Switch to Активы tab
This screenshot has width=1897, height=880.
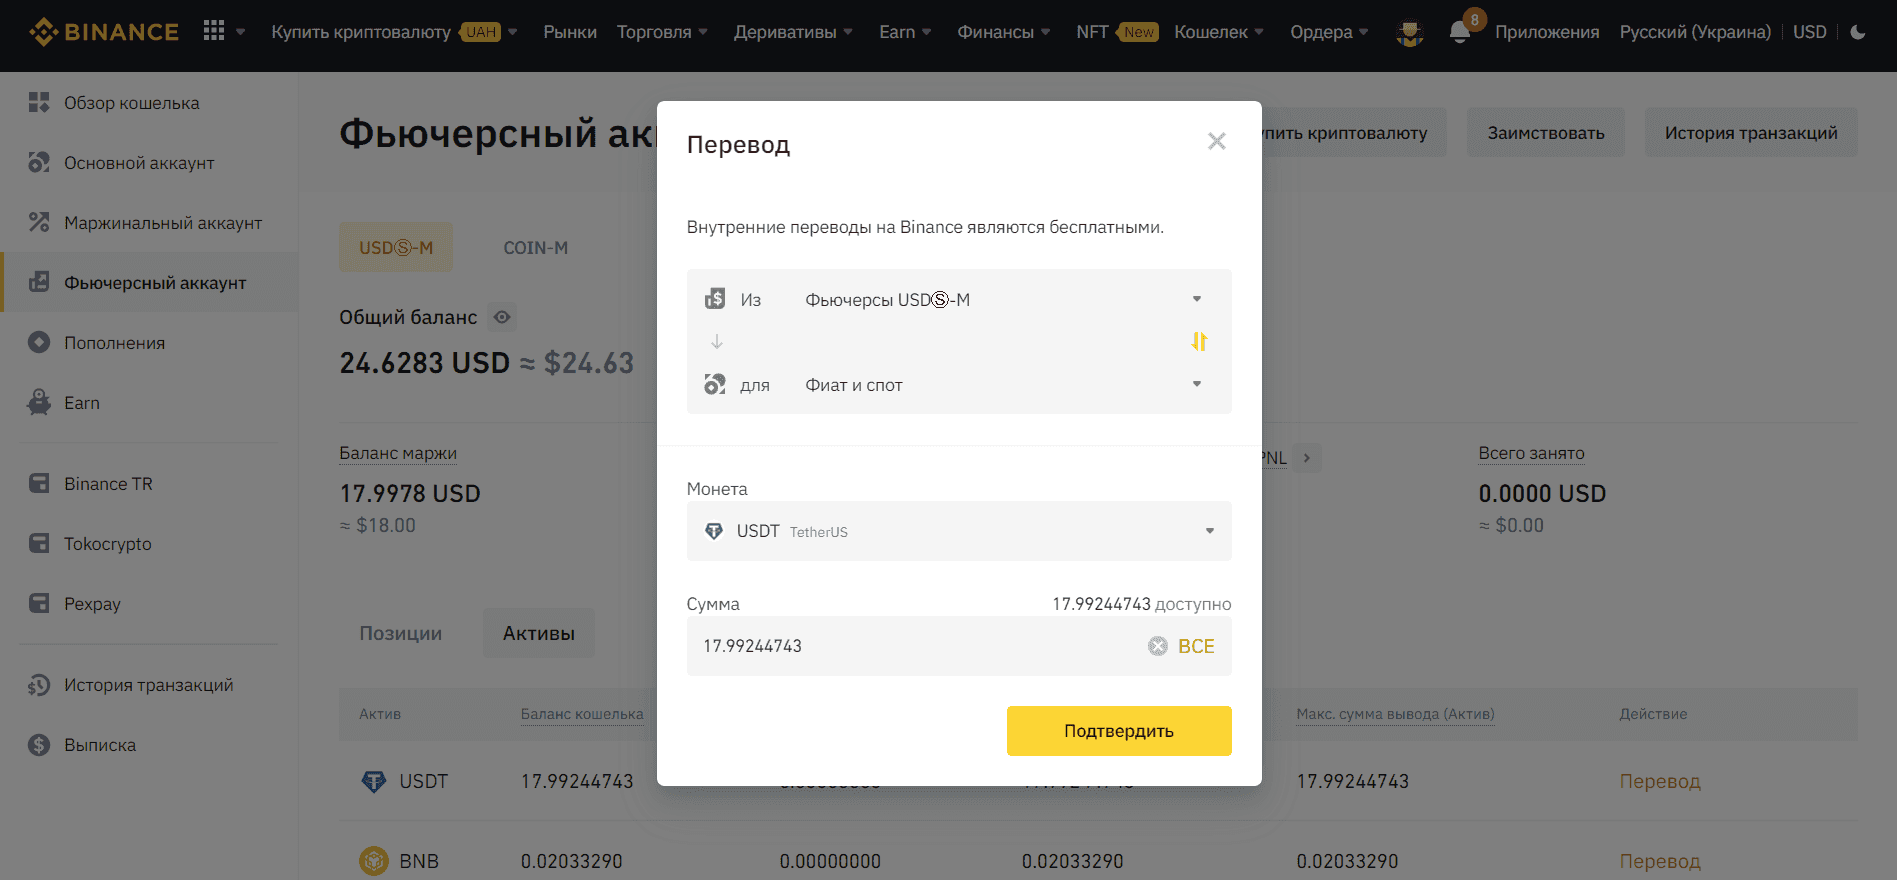coord(538,633)
